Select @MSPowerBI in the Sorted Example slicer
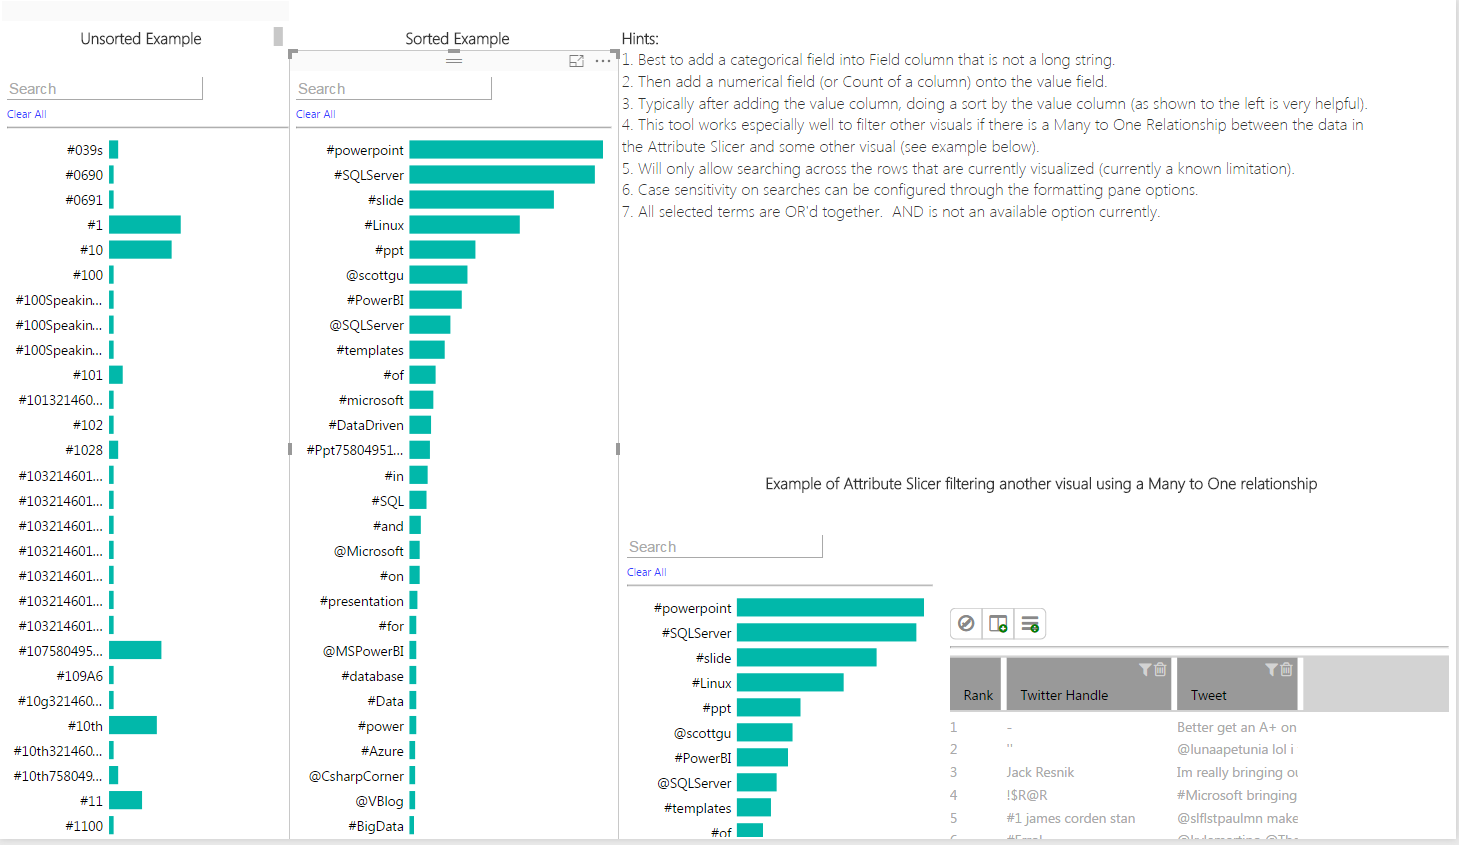 tap(363, 651)
